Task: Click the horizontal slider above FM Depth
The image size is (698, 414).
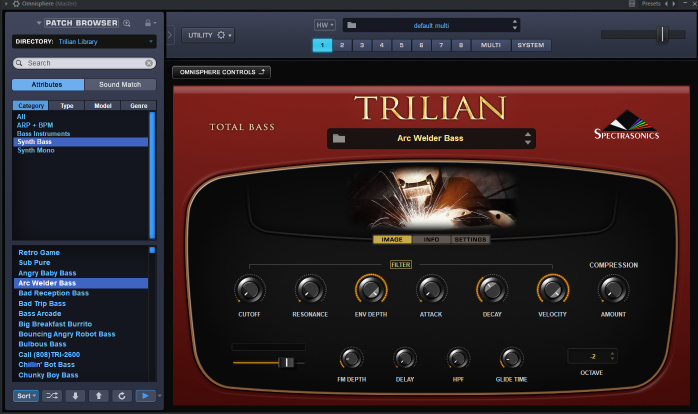Action: [x=287, y=362]
